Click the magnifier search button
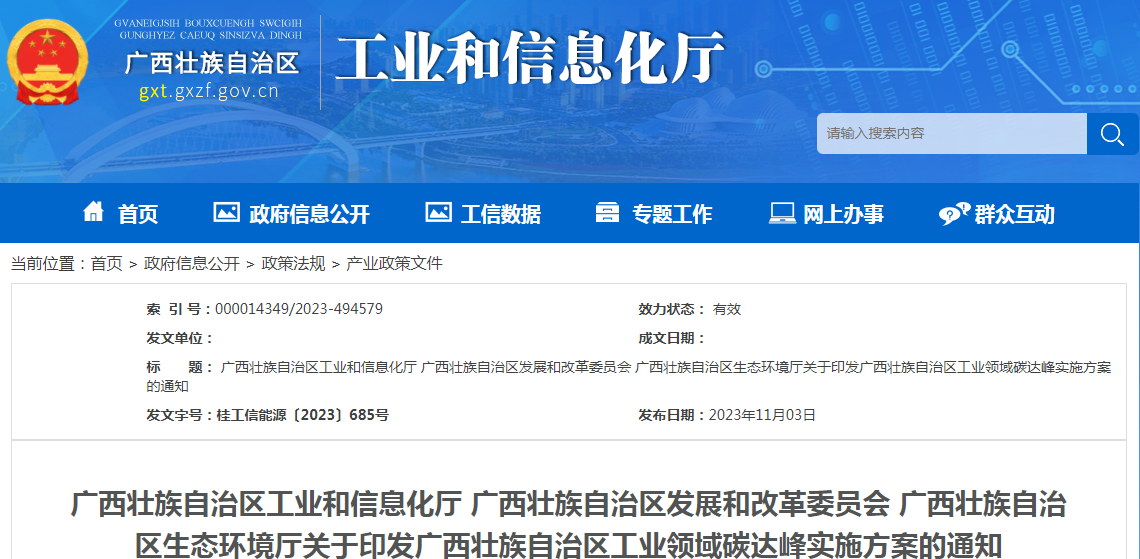The height and width of the screenshot is (559, 1140). (1112, 134)
